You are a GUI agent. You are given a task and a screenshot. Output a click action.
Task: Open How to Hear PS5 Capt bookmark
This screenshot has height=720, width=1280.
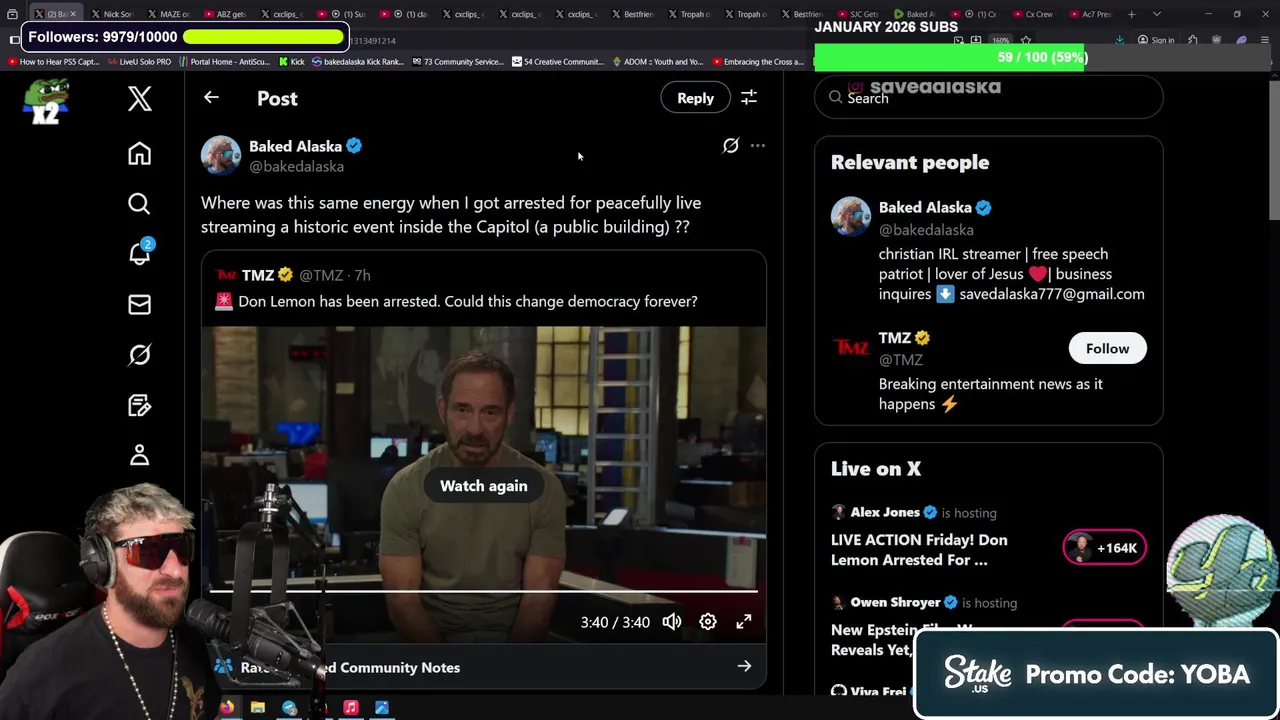point(54,62)
